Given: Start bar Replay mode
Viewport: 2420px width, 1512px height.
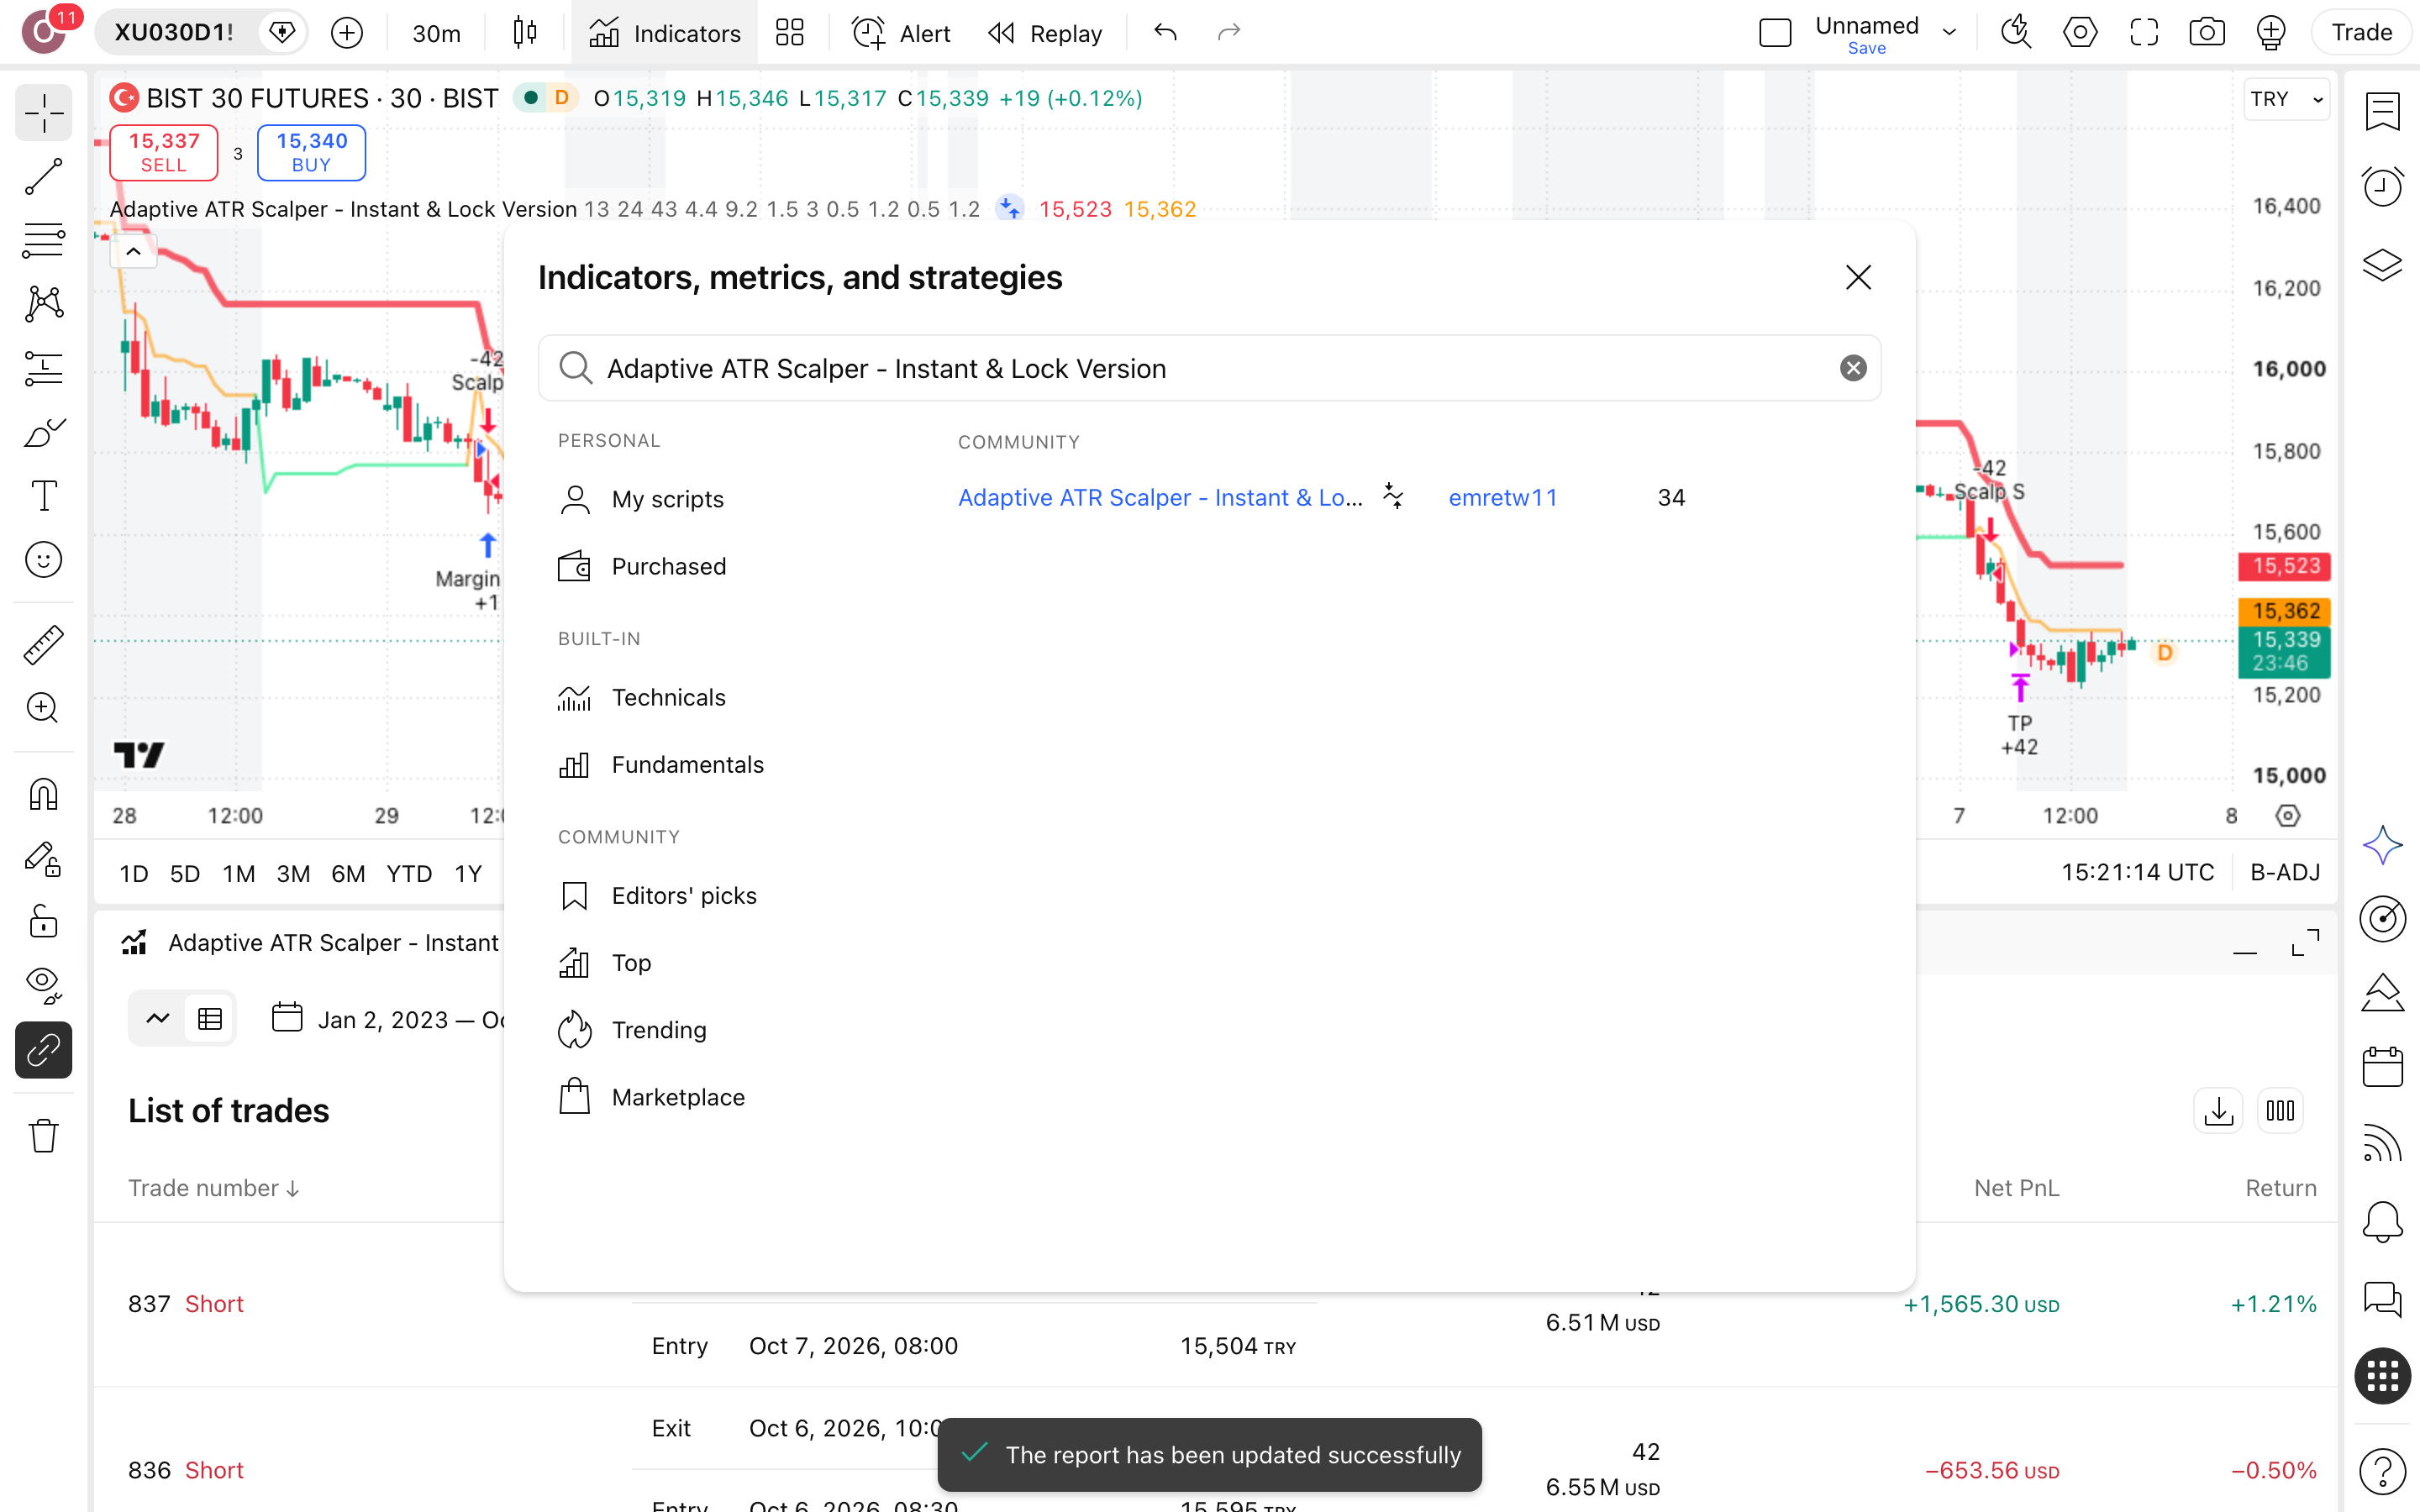Looking at the screenshot, I should (x=1044, y=33).
